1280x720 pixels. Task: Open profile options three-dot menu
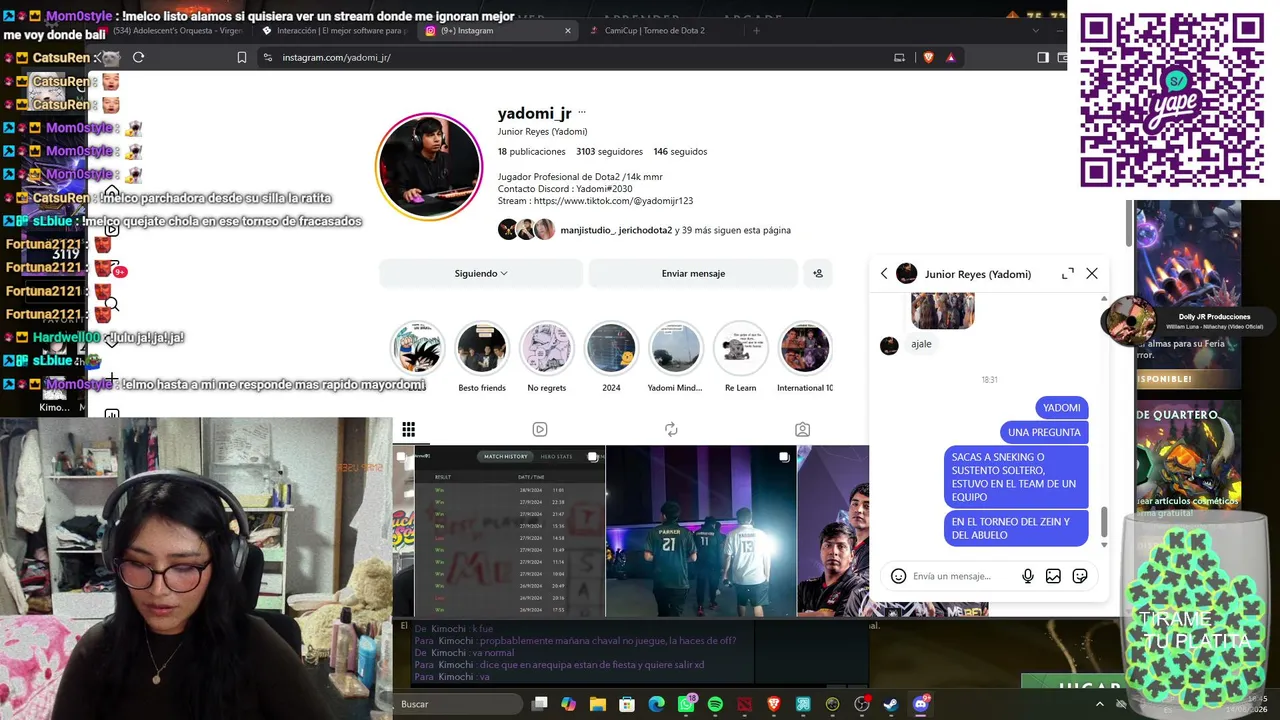point(582,113)
